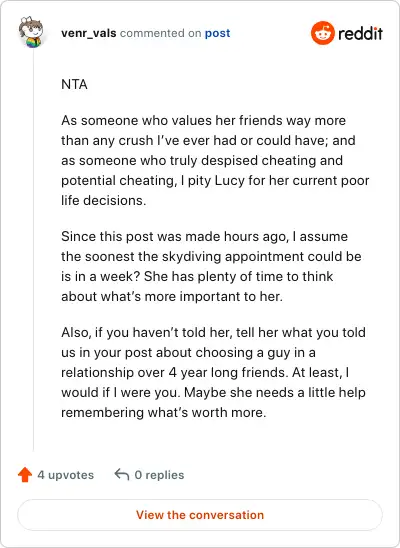Click the reddit wordmark text
Screen dimensions: 400x548
[x=360, y=34]
